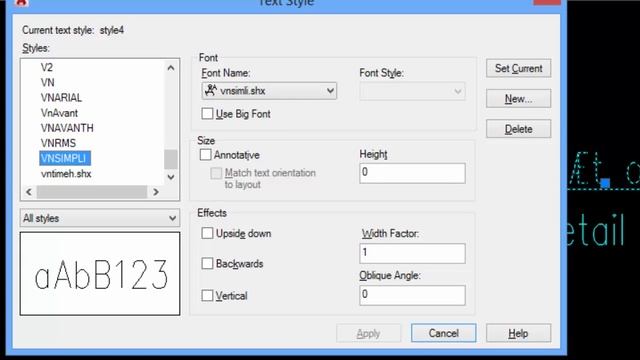Viewport: 640px width, 360px height.
Task: Click the SHX font icon beside vnsimli.shx
Action: point(211,90)
